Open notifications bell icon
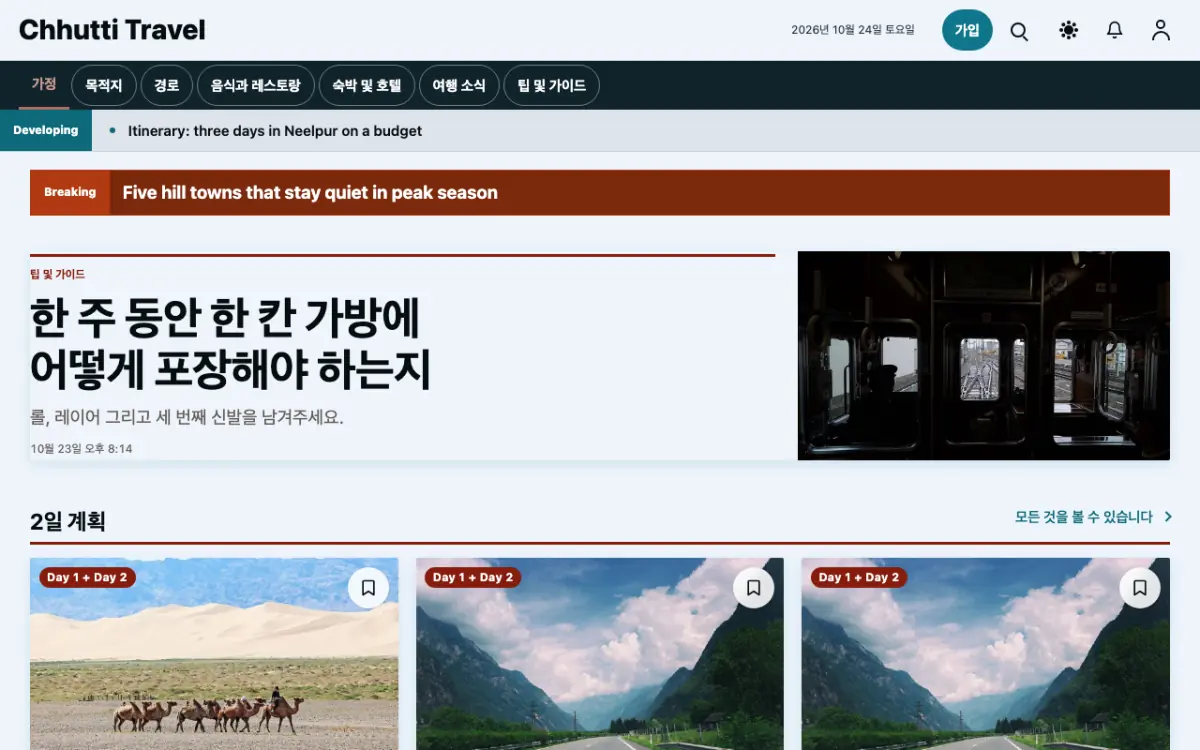1200x750 pixels. (x=1114, y=31)
